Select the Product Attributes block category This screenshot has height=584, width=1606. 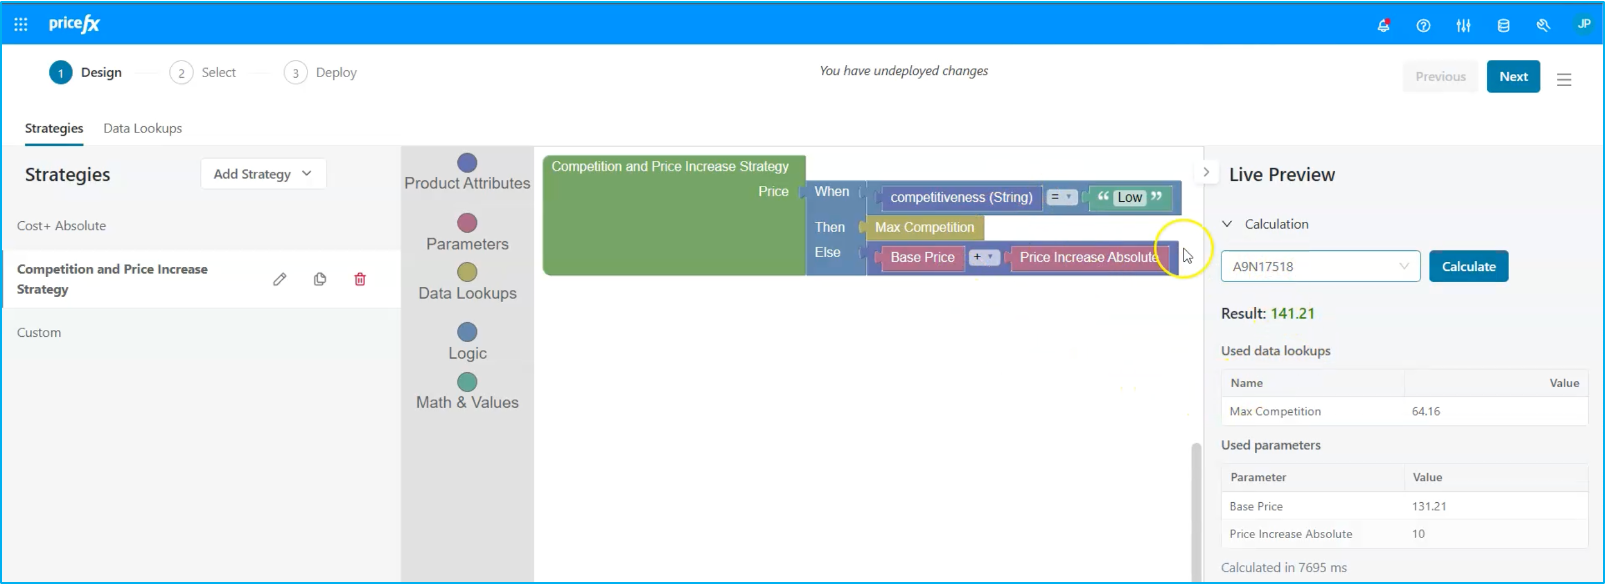coord(467,172)
